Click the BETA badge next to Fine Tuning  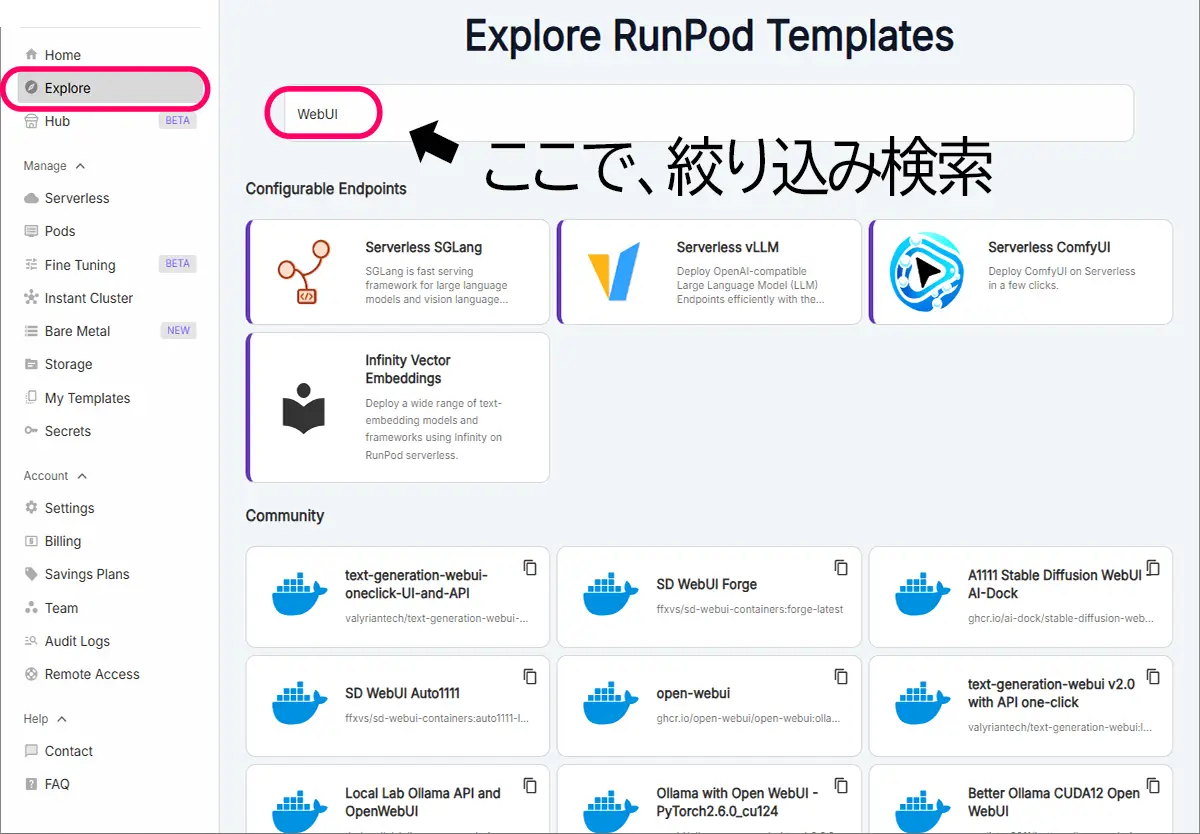coord(177,264)
